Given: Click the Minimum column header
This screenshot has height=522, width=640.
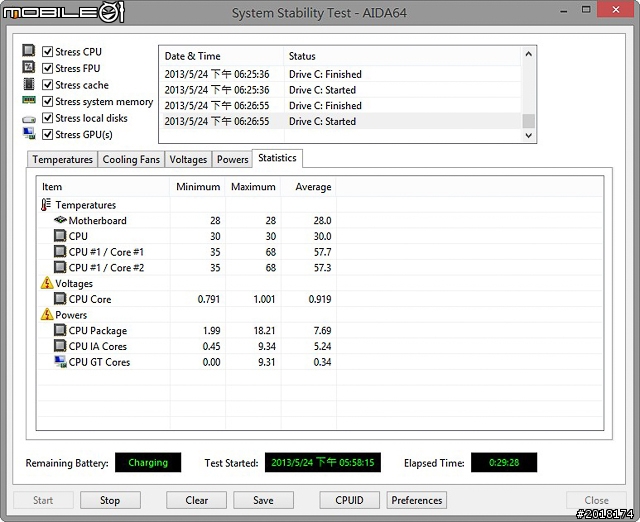Looking at the screenshot, I should (198, 187).
